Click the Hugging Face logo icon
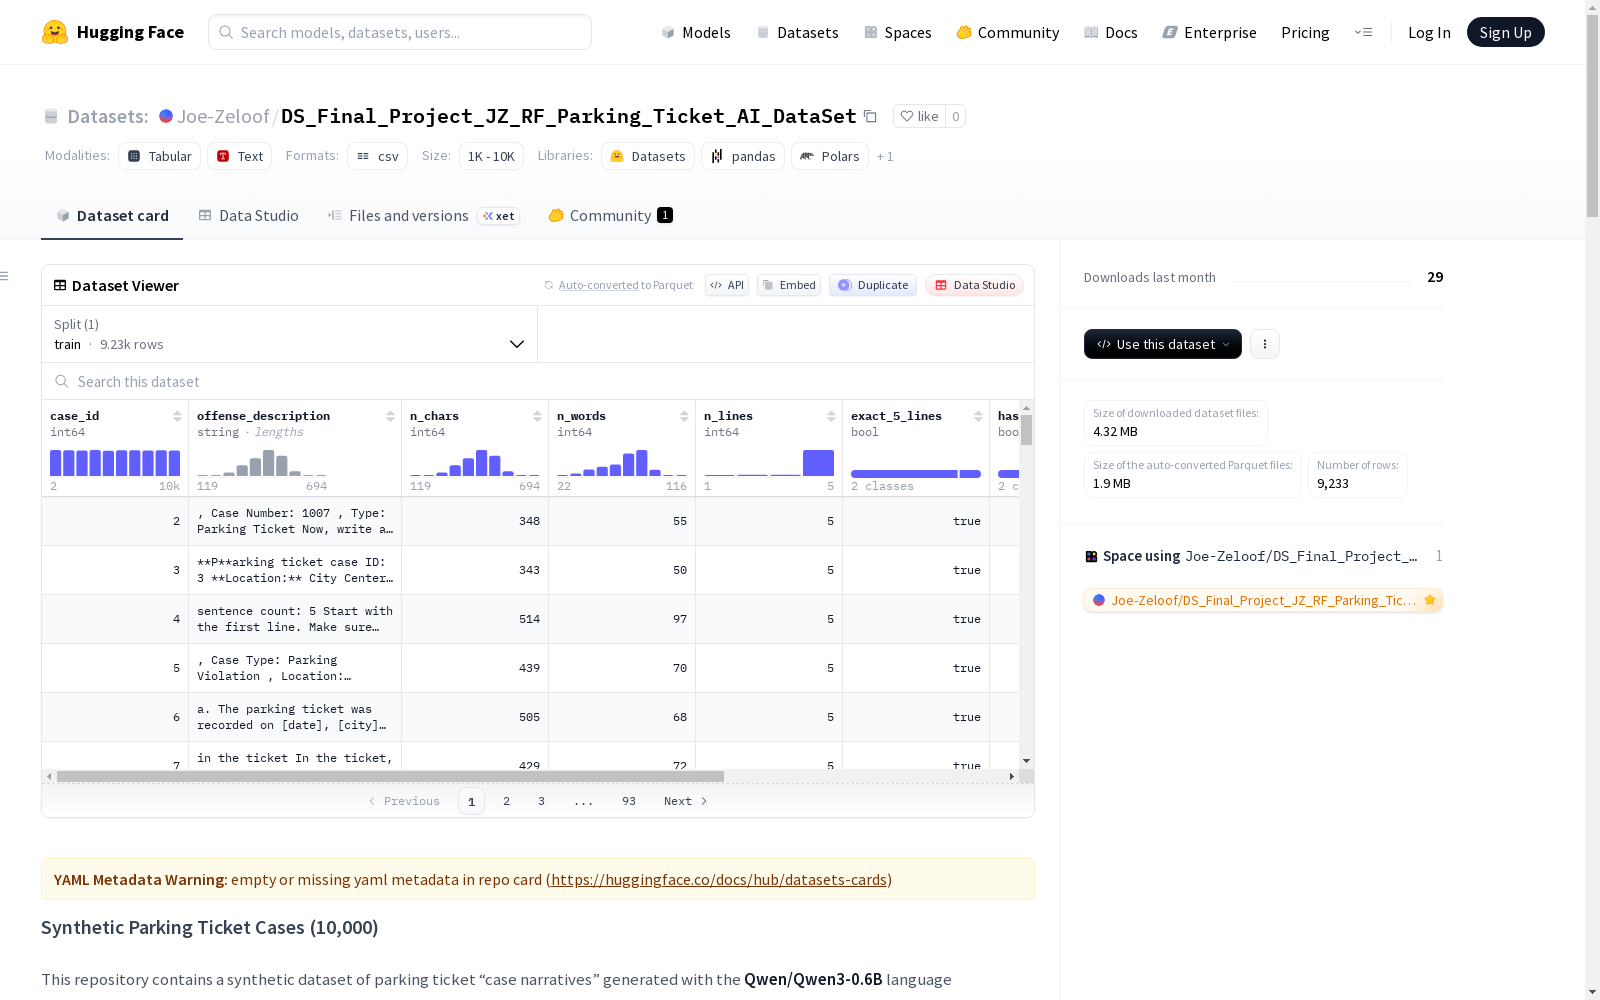 pos(55,32)
